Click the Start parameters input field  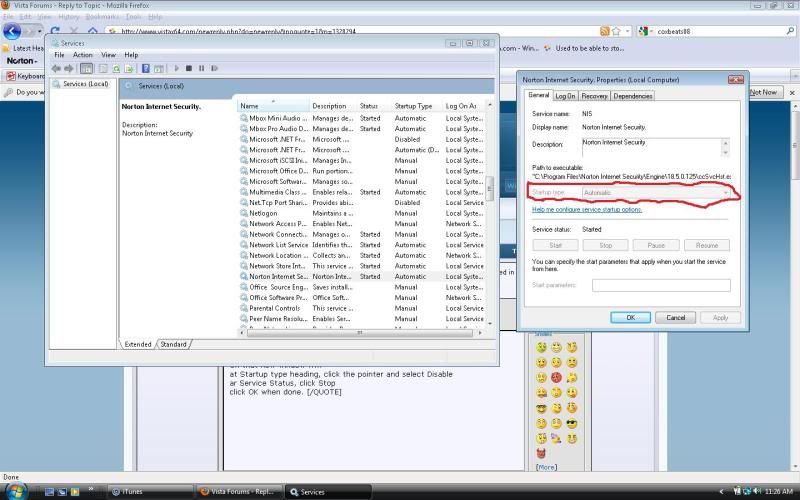point(661,286)
